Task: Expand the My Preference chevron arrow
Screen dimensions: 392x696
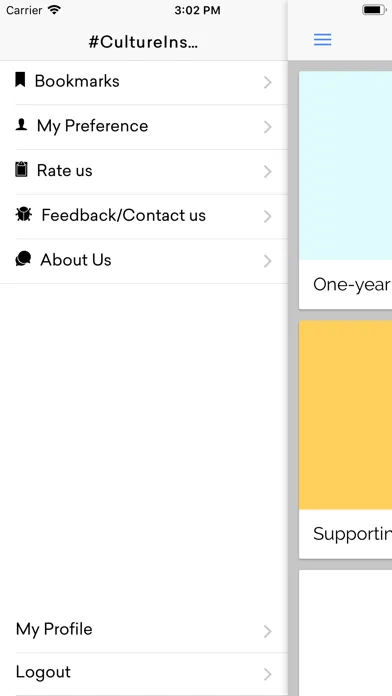Action: 267,127
